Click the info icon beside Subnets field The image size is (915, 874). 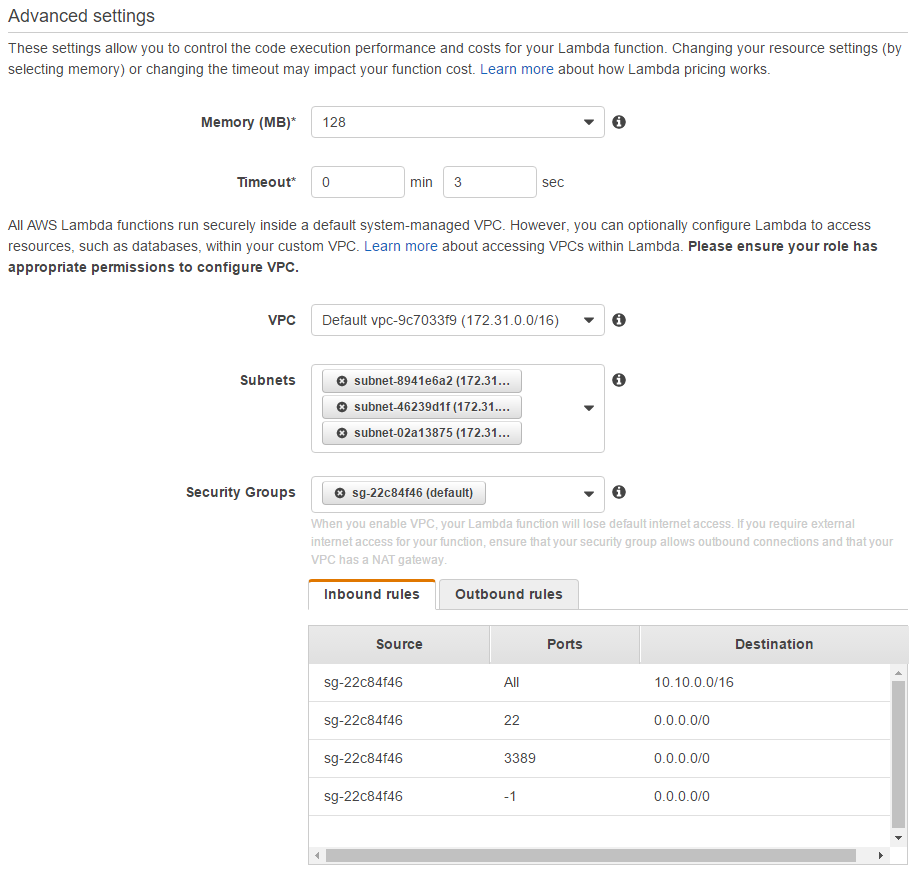(x=619, y=380)
